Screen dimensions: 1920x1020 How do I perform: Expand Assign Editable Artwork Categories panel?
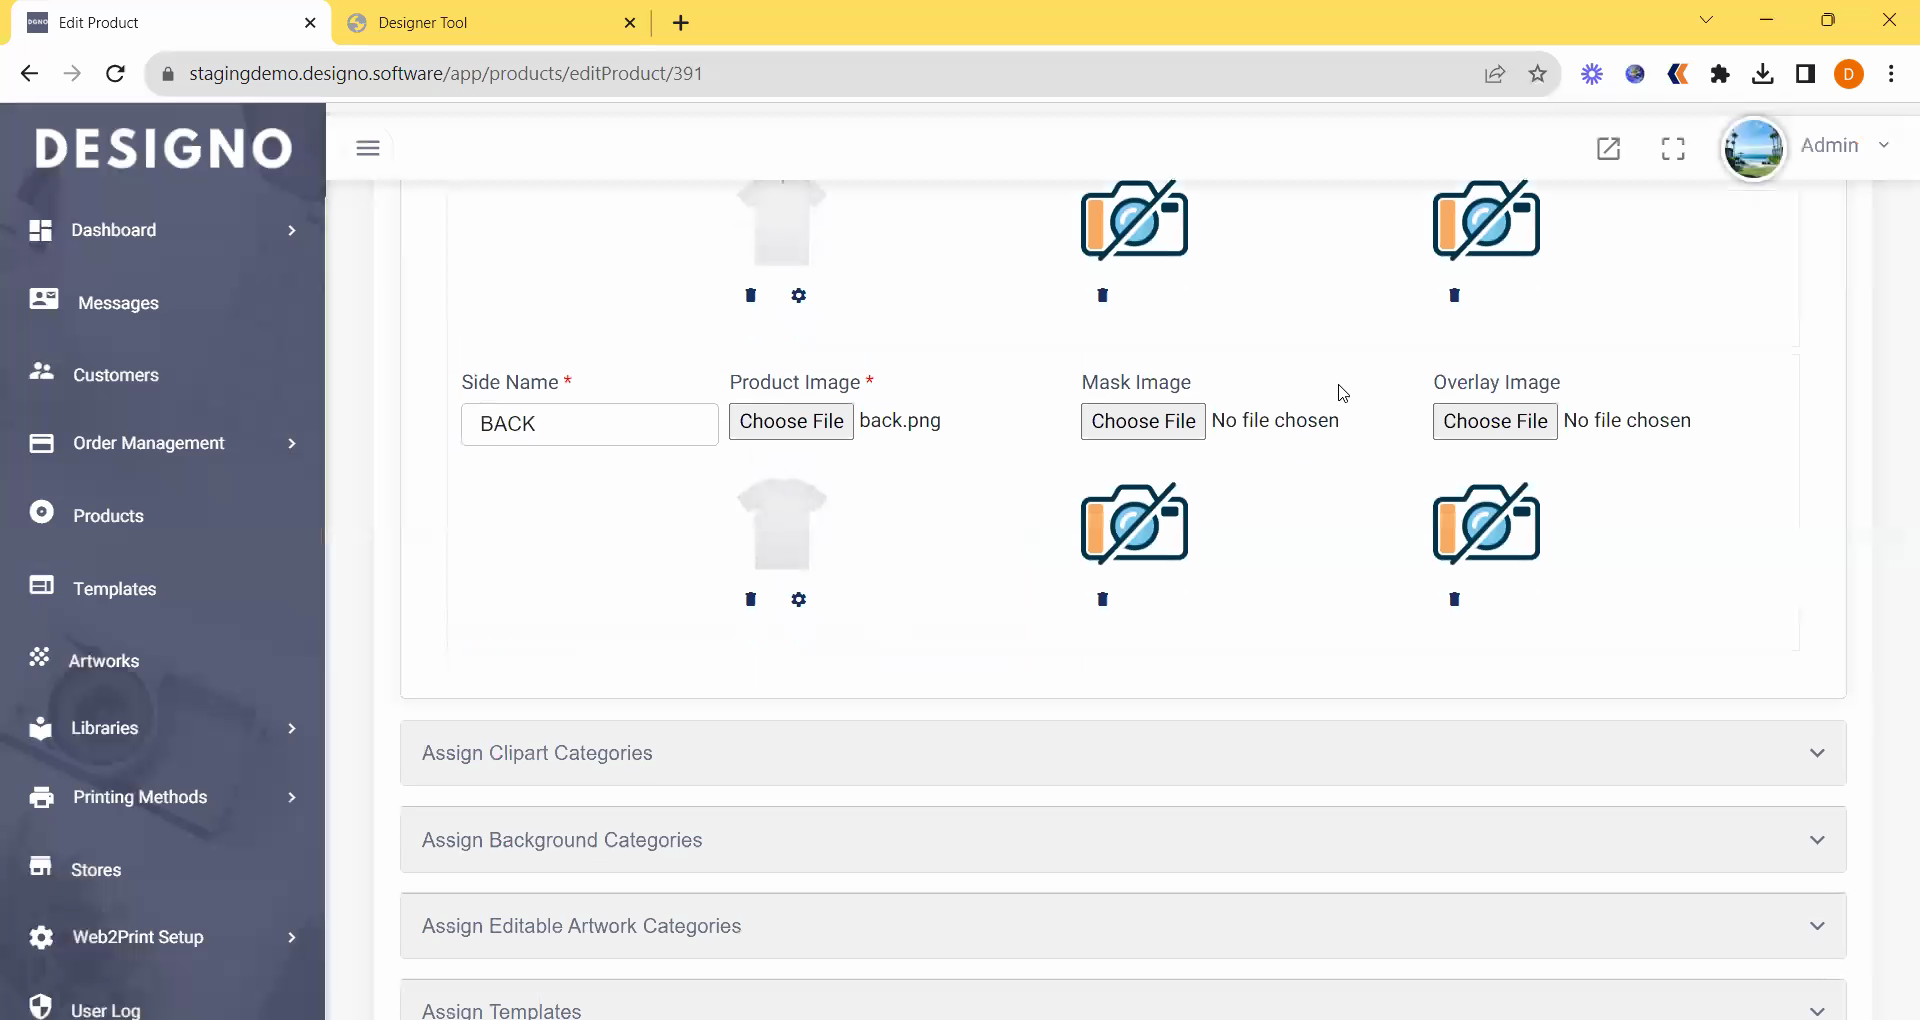(x=1122, y=926)
